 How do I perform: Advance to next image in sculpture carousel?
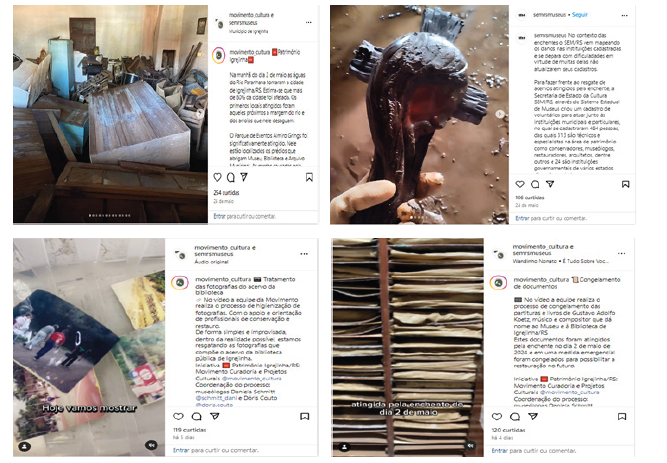500,114
